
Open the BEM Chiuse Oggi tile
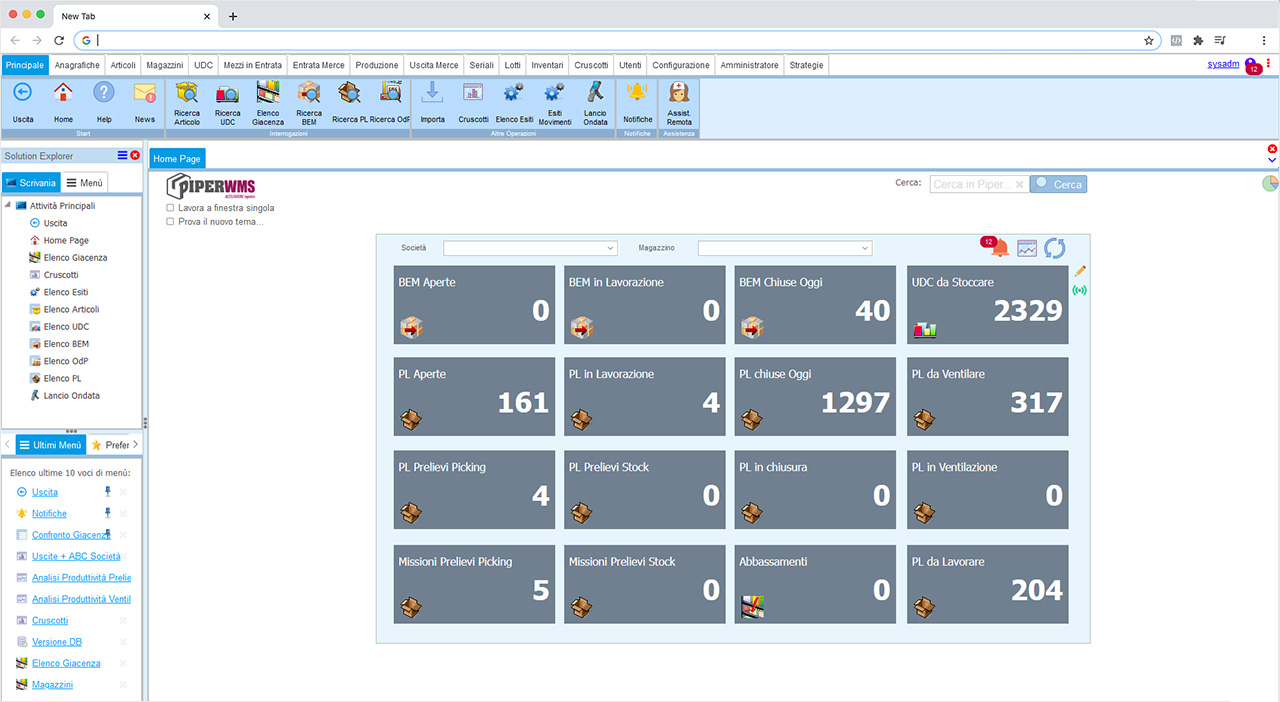pyautogui.click(x=815, y=304)
